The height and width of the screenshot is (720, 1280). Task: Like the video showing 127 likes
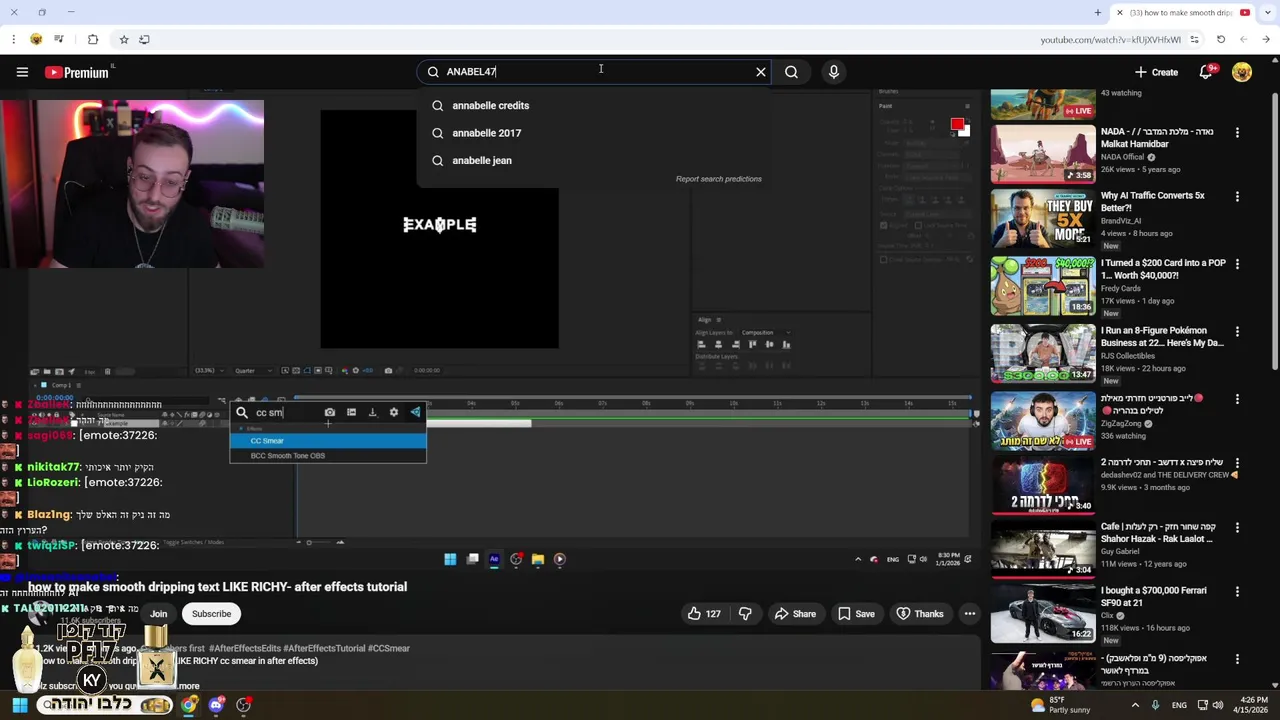pos(704,614)
